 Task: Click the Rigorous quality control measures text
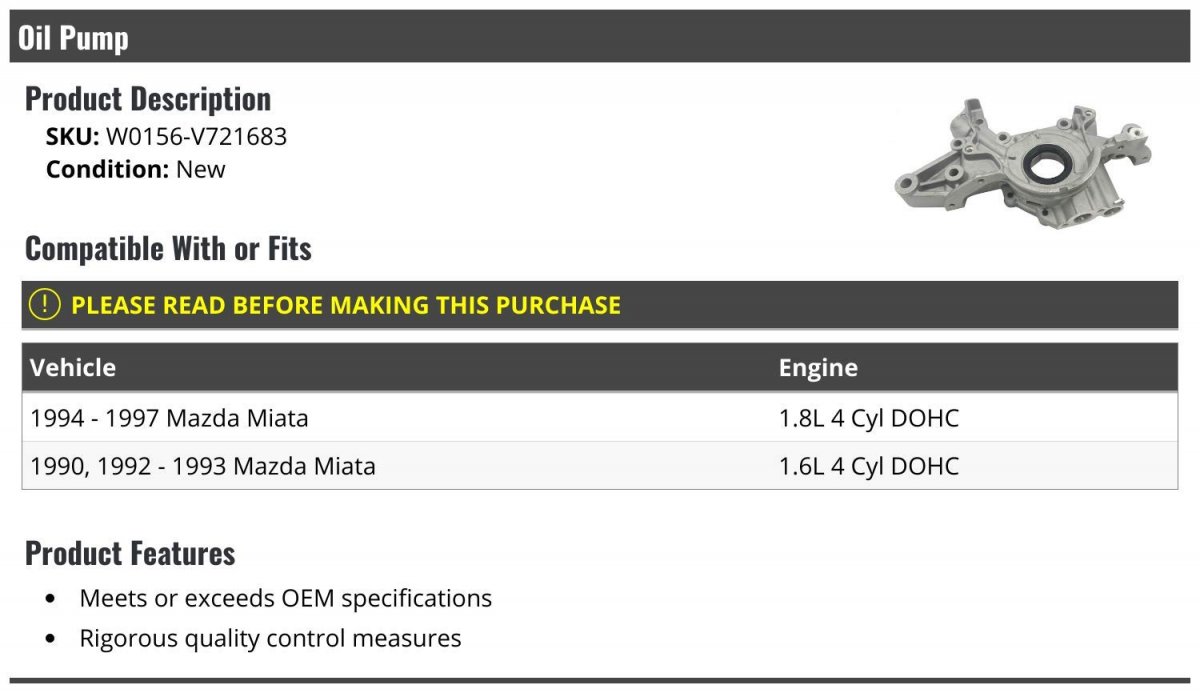pos(270,638)
